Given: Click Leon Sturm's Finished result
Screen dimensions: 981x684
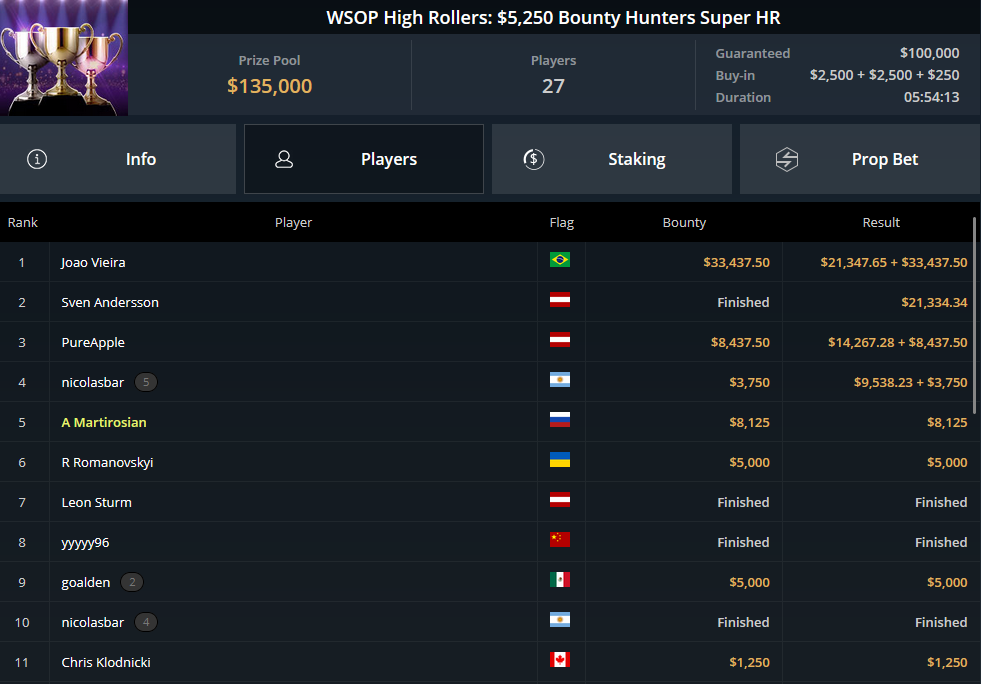Looking at the screenshot, I should click(941, 503).
